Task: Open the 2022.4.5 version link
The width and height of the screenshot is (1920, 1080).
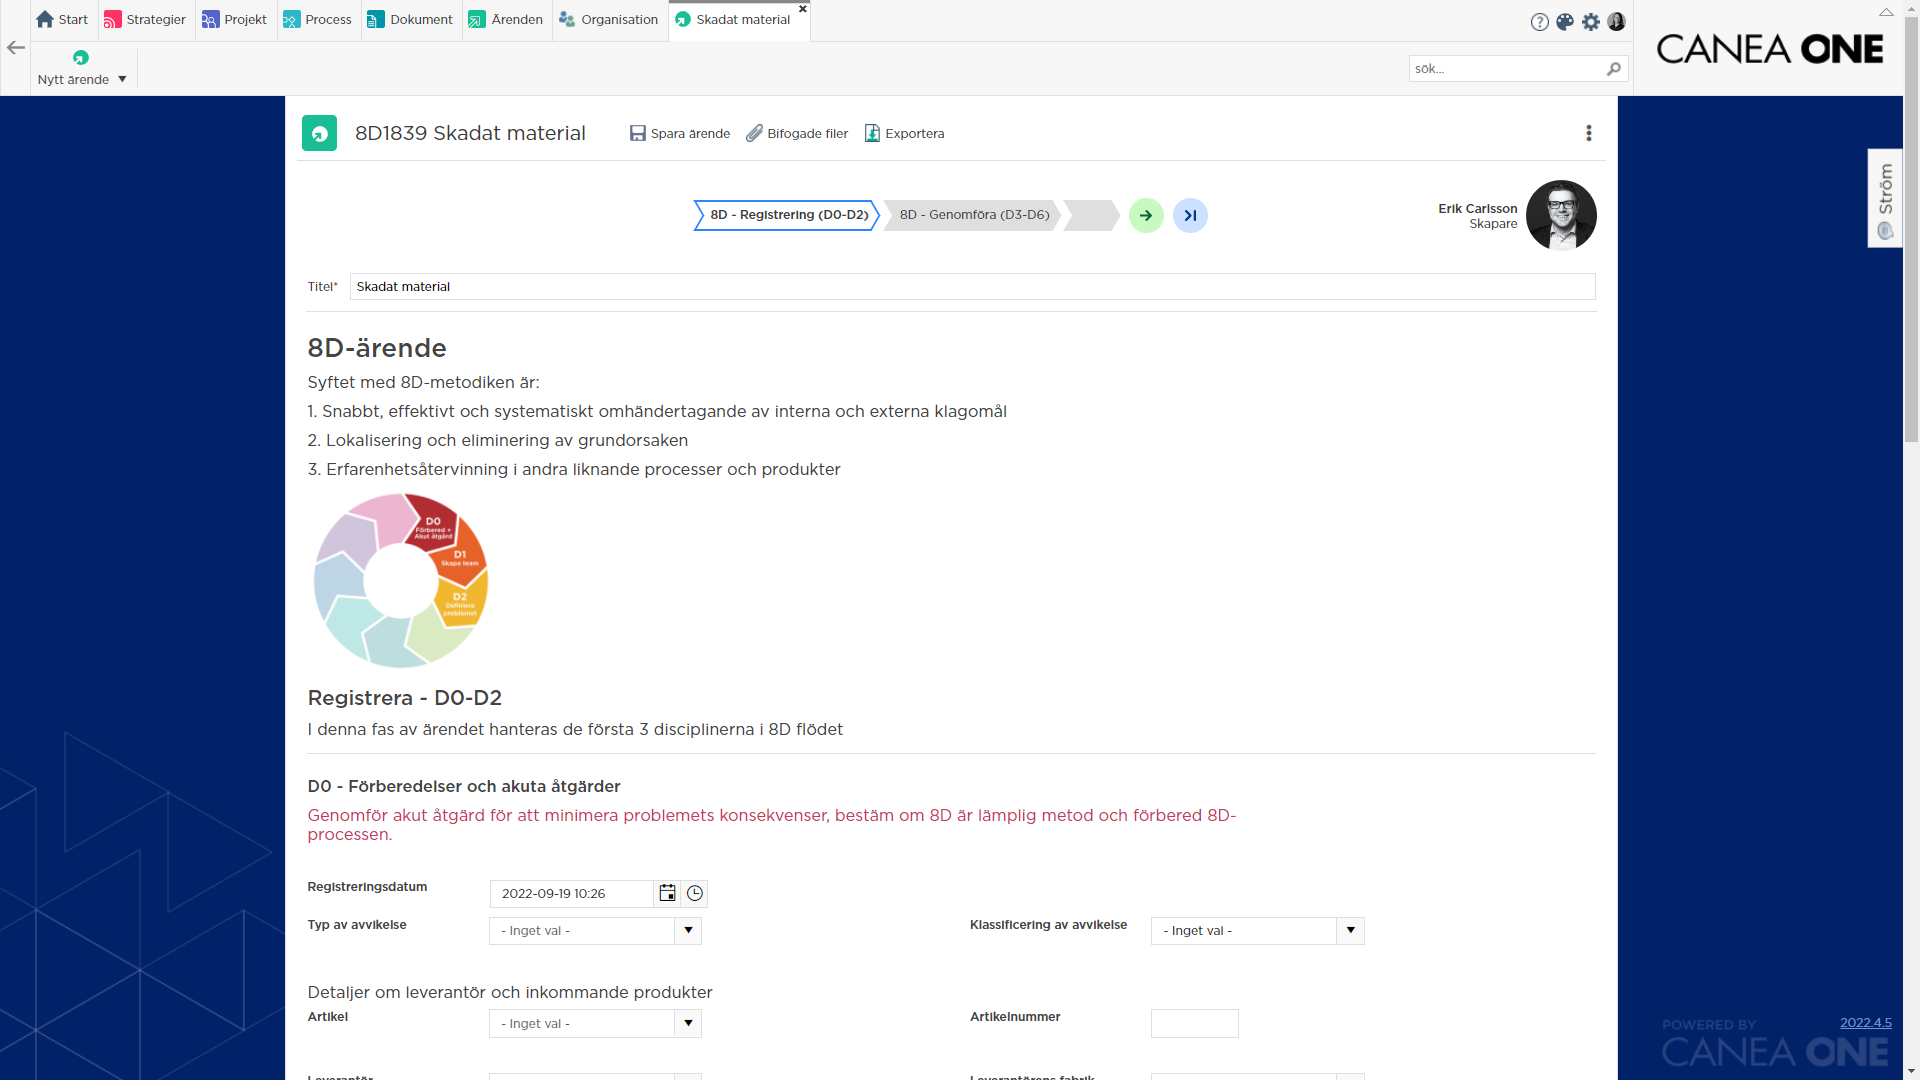Action: coord(1865,1022)
